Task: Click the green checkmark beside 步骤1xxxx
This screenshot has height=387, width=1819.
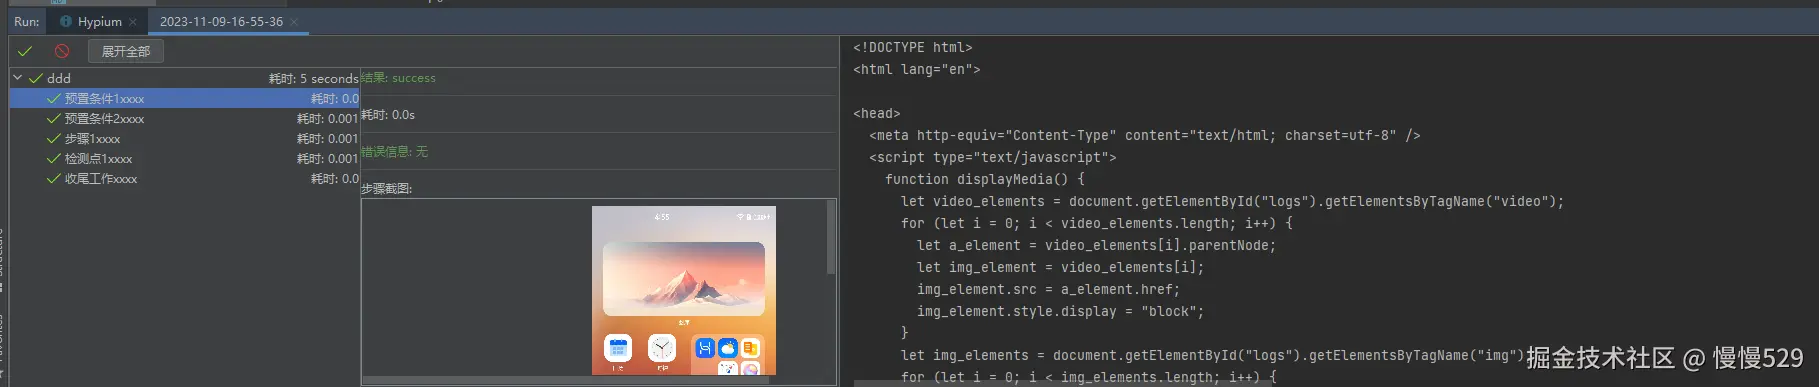Action: click(x=54, y=138)
